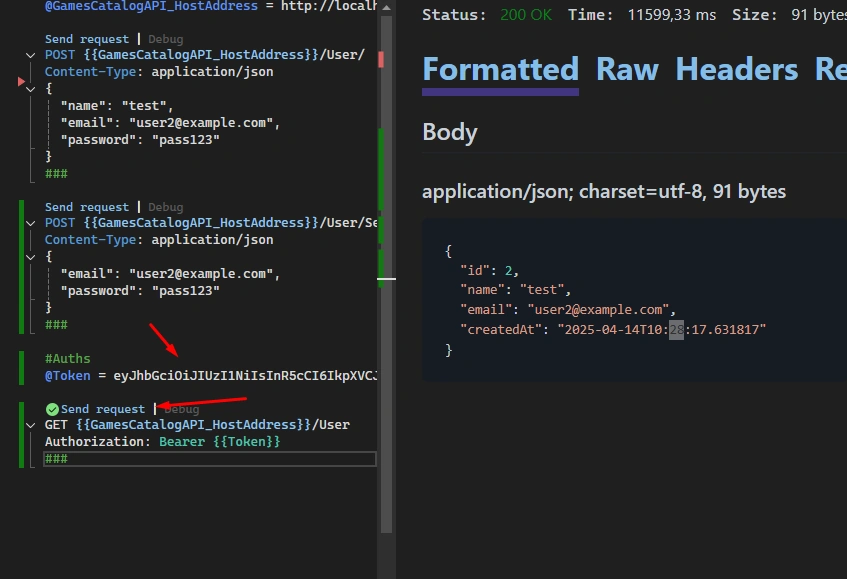Click Send request above POST /User/Se request
The image size is (847, 579).
87,207
